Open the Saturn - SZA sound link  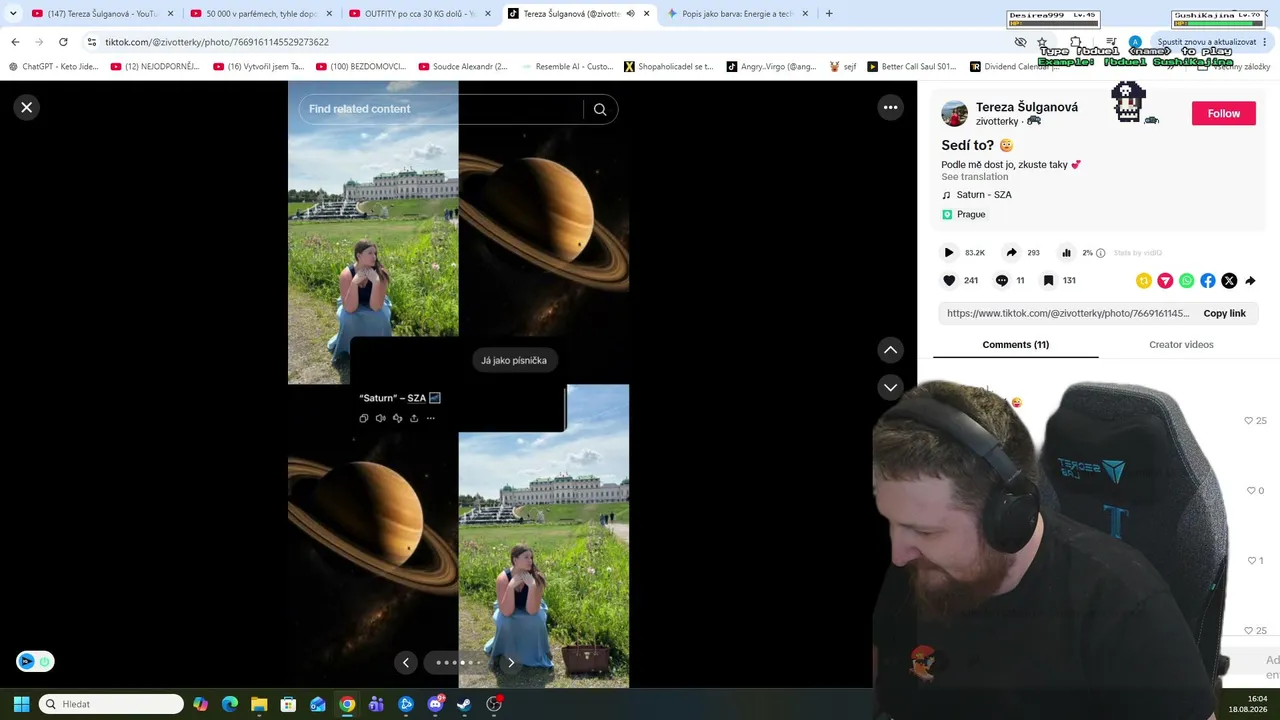tap(984, 195)
